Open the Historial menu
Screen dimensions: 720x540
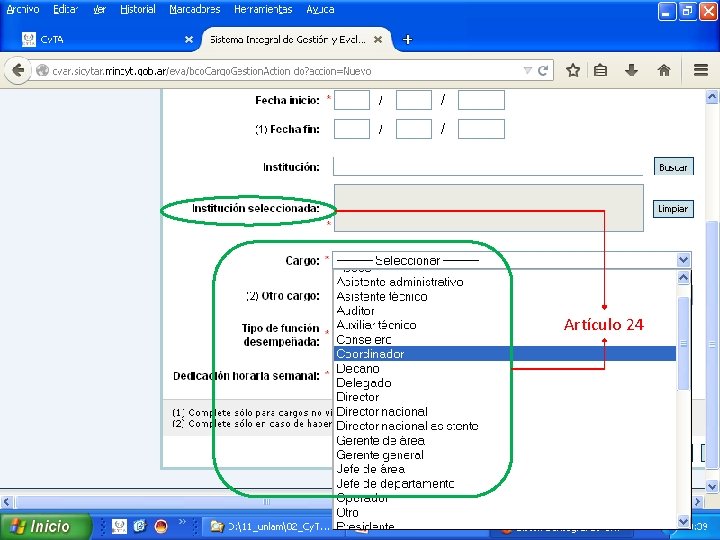138,9
